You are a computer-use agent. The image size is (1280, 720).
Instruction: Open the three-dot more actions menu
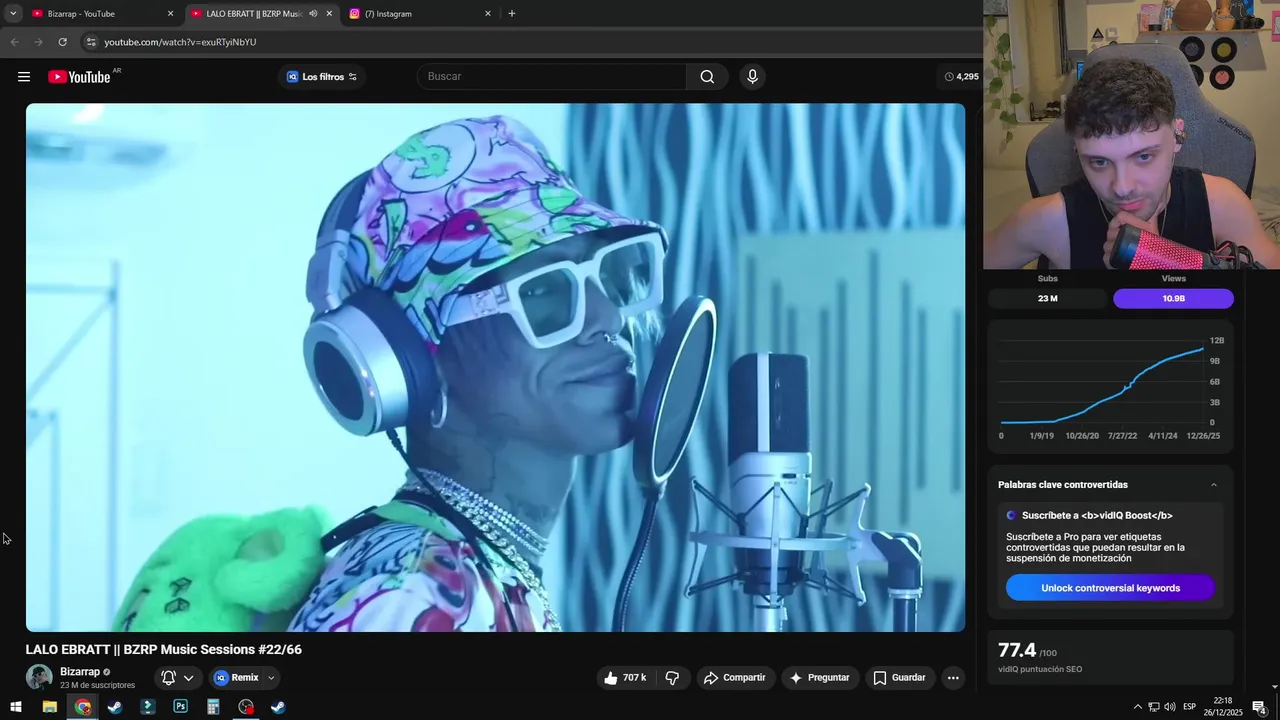coord(953,678)
